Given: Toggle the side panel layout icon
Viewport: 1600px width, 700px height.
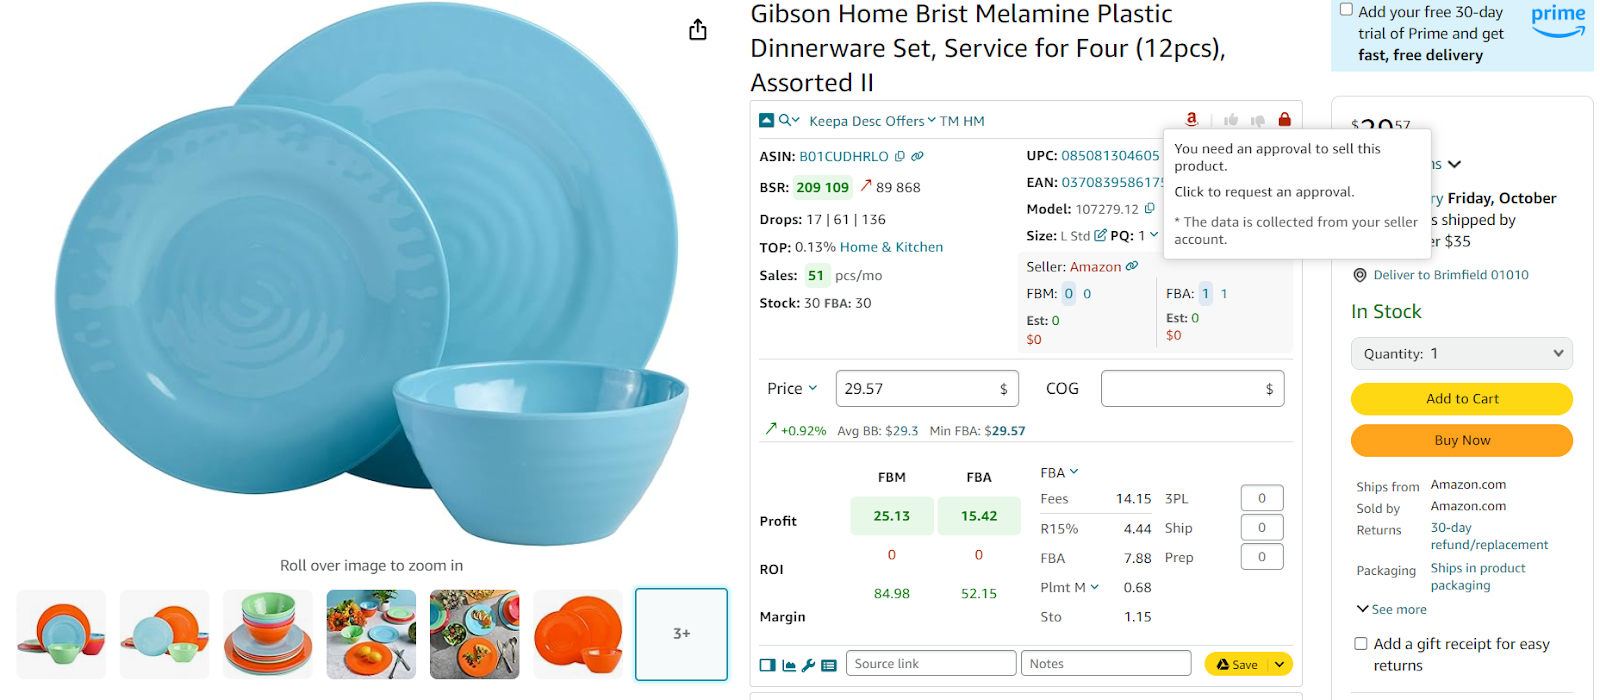Looking at the screenshot, I should point(767,665).
